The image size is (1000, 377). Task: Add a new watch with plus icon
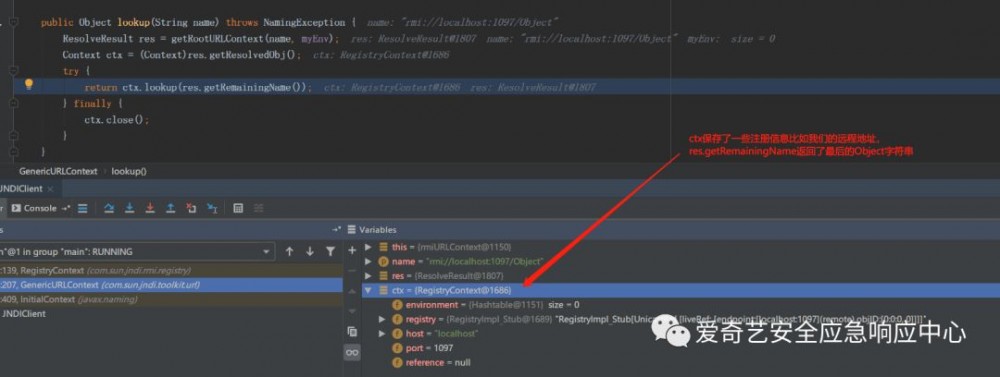pos(351,251)
